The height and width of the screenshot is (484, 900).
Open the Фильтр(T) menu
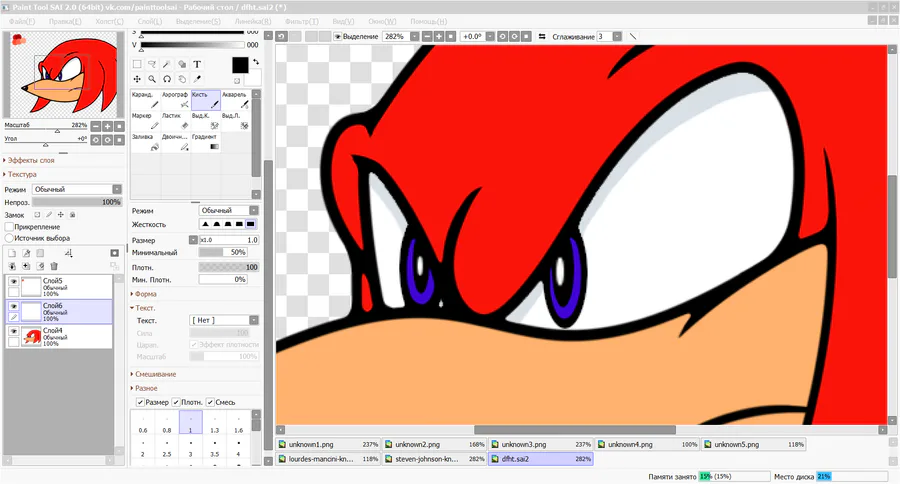(301, 21)
